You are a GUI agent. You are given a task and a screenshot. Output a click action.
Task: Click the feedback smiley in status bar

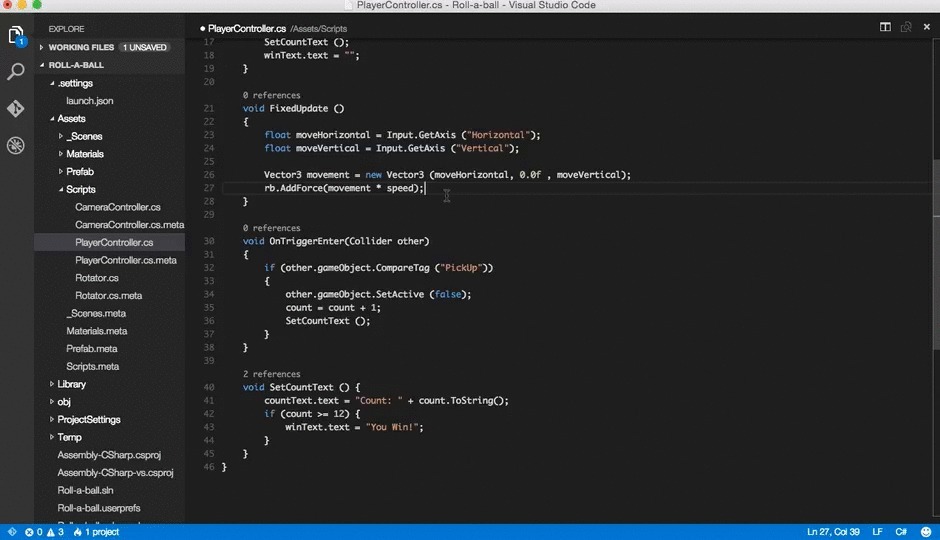click(x=926, y=532)
